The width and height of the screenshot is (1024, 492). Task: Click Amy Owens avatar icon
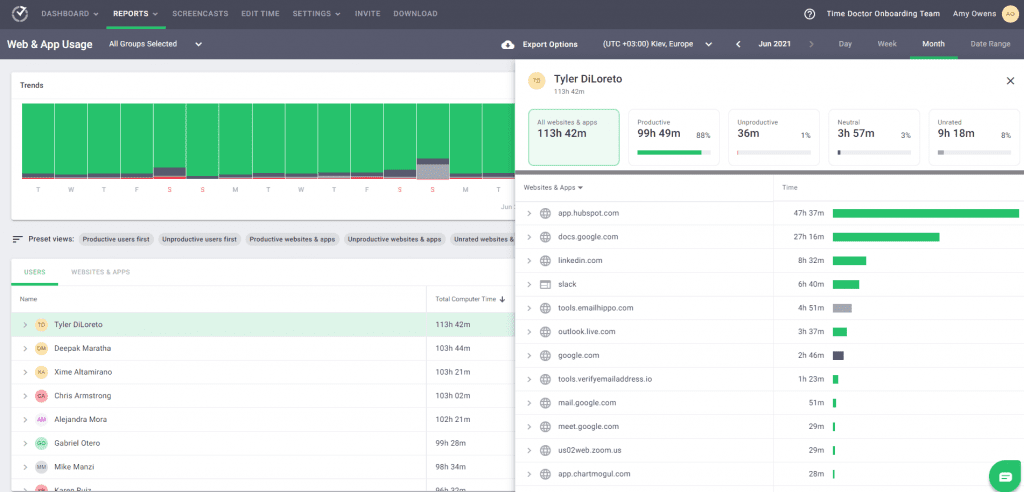pyautogui.click(x=1009, y=14)
